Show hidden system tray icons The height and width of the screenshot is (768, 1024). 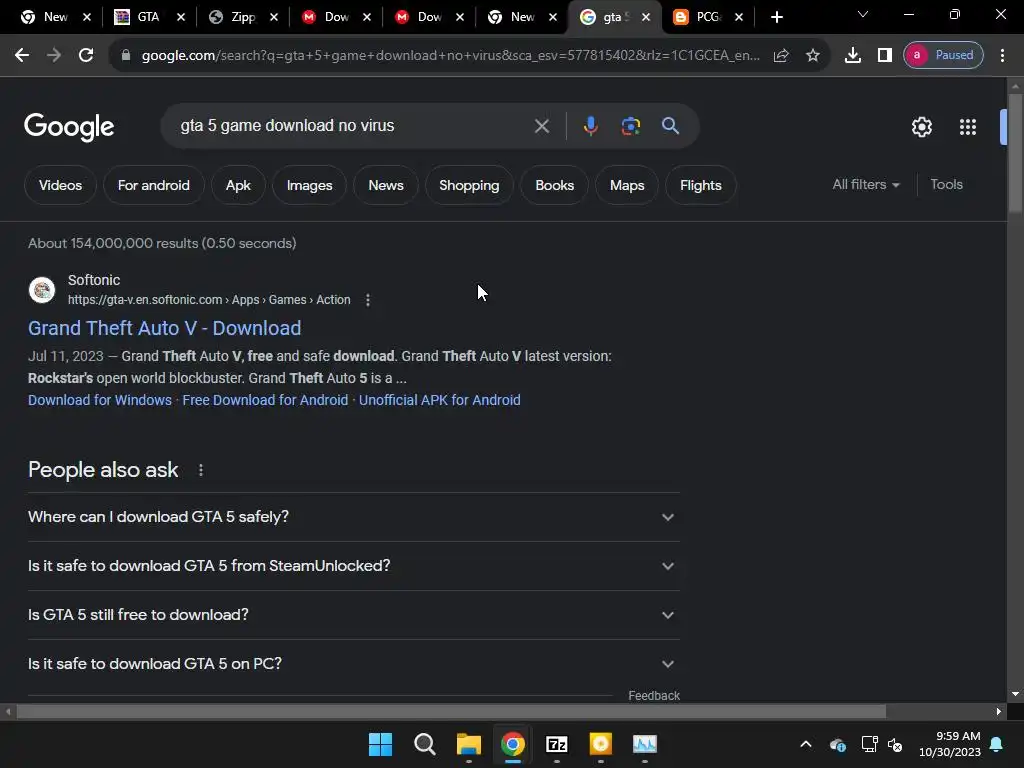[806, 744]
